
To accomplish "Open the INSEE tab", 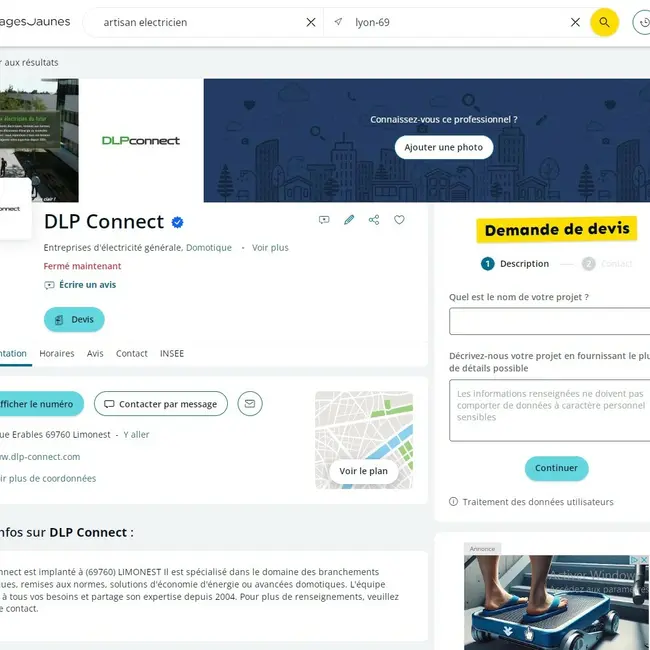I will (172, 354).
